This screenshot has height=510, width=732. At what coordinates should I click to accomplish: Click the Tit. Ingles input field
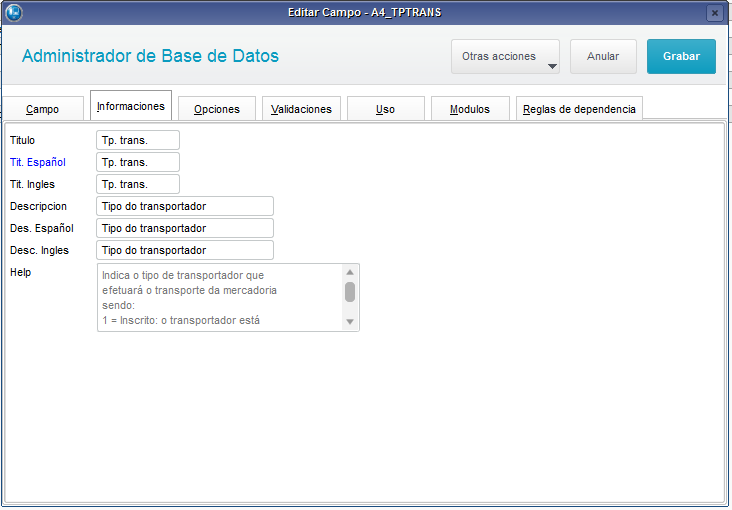click(138, 184)
